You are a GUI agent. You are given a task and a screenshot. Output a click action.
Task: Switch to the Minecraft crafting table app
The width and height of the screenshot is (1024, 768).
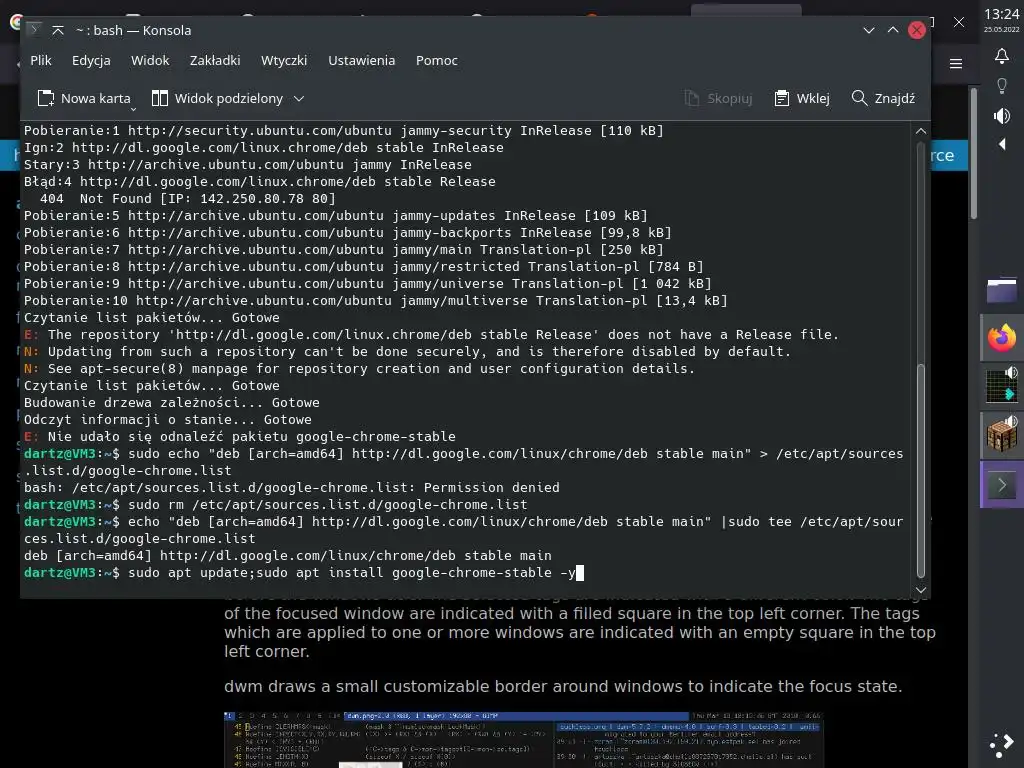pyautogui.click(x=1002, y=434)
